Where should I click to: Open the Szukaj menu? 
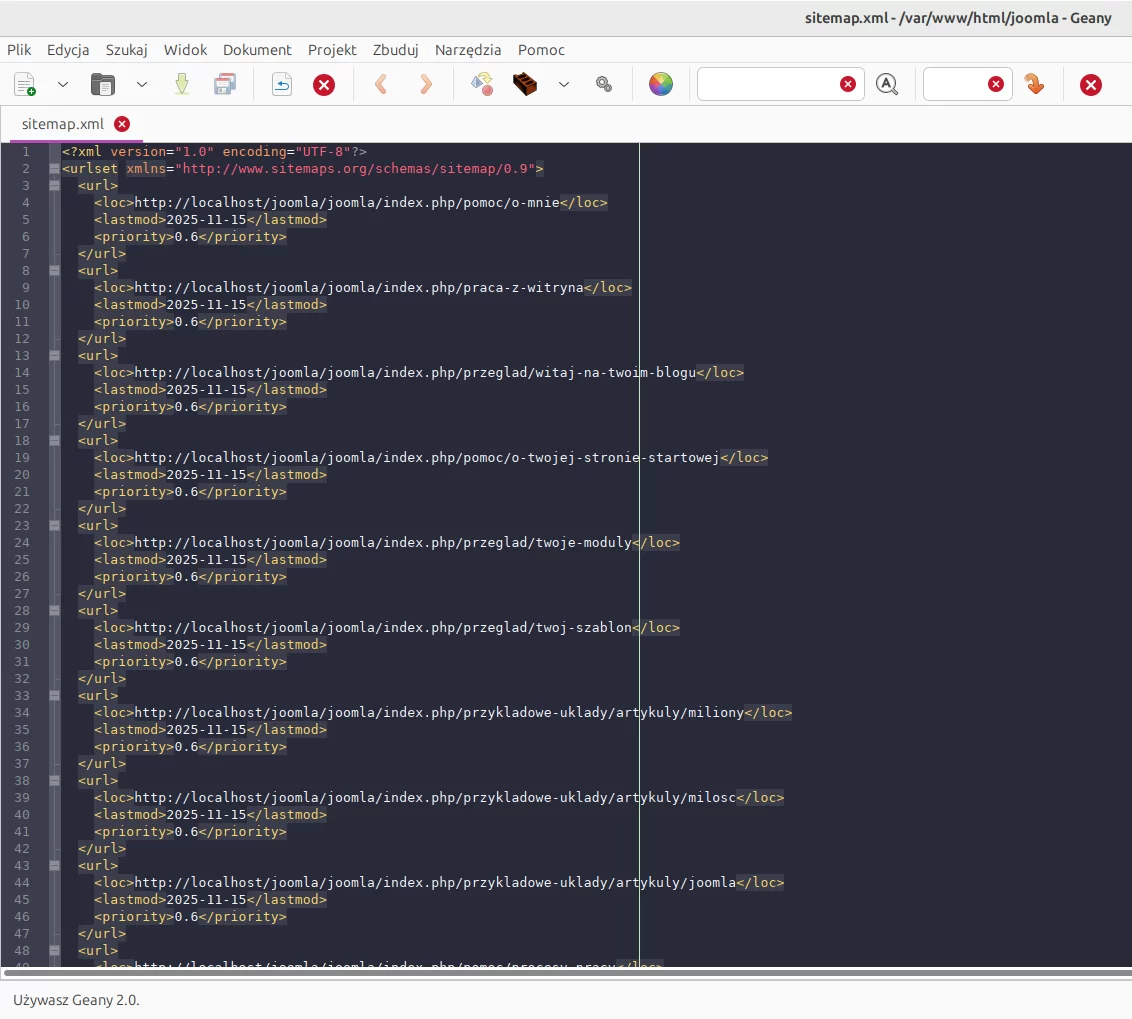point(126,50)
